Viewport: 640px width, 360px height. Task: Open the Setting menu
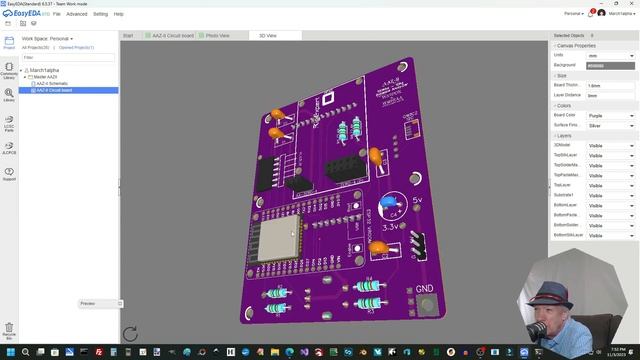100,14
